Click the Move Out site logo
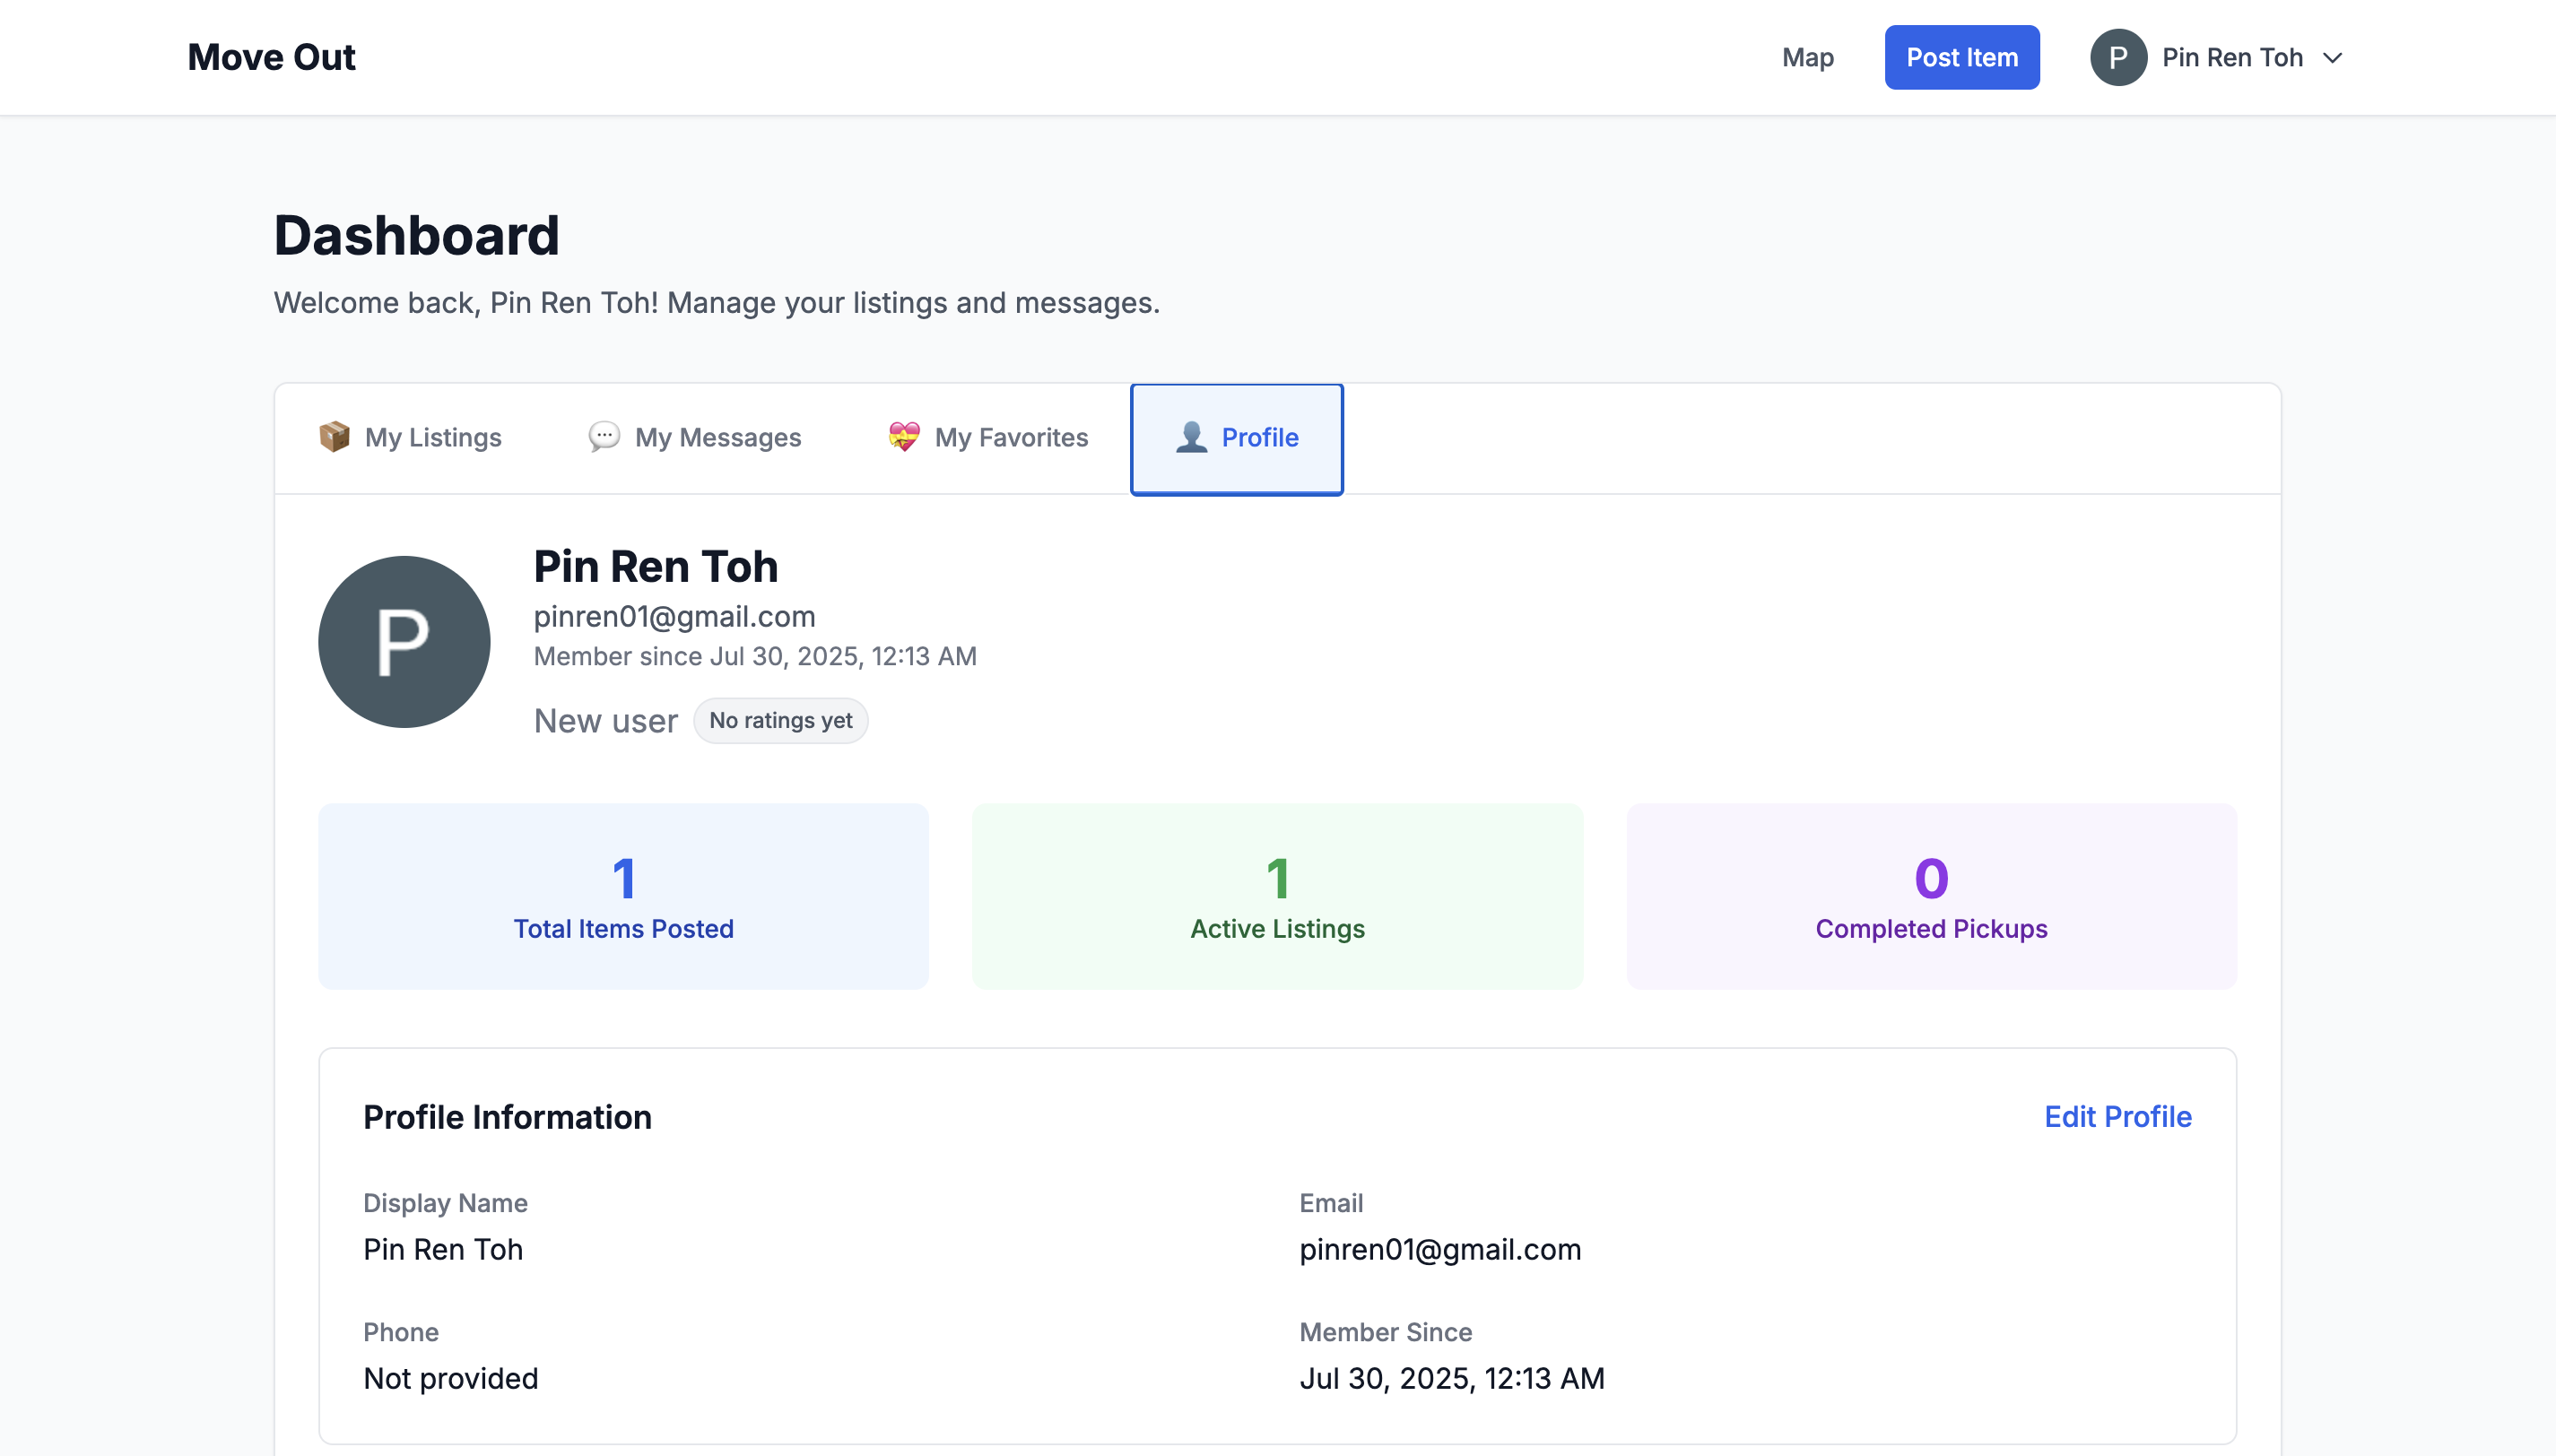 [271, 58]
